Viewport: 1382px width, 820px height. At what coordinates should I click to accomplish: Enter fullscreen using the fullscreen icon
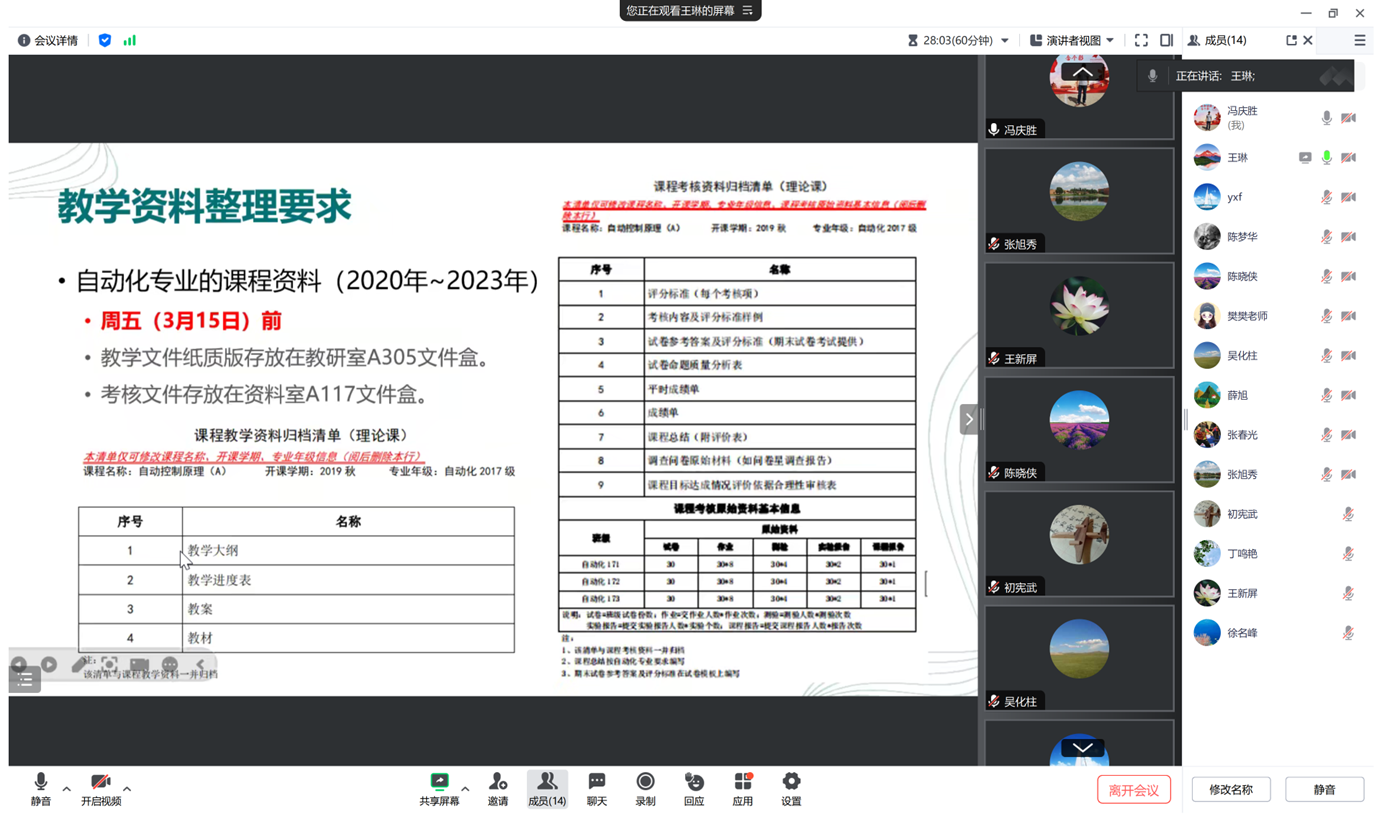click(1141, 40)
